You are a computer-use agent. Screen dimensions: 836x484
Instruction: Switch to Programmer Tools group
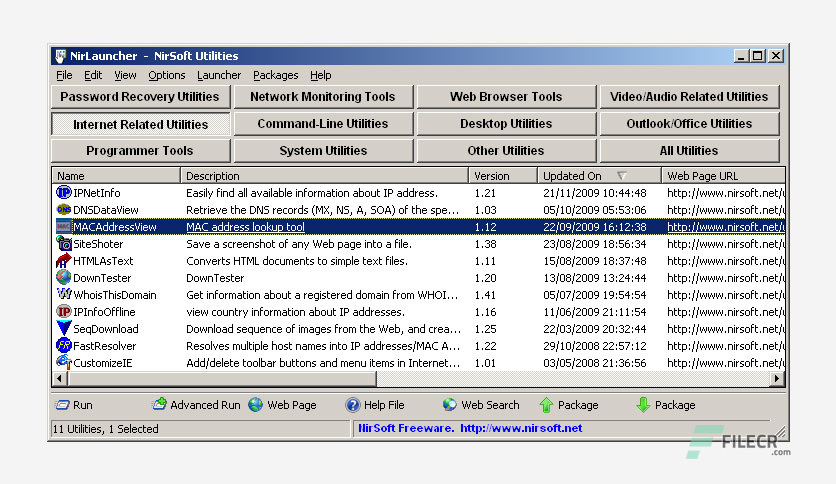pyautogui.click(x=141, y=151)
